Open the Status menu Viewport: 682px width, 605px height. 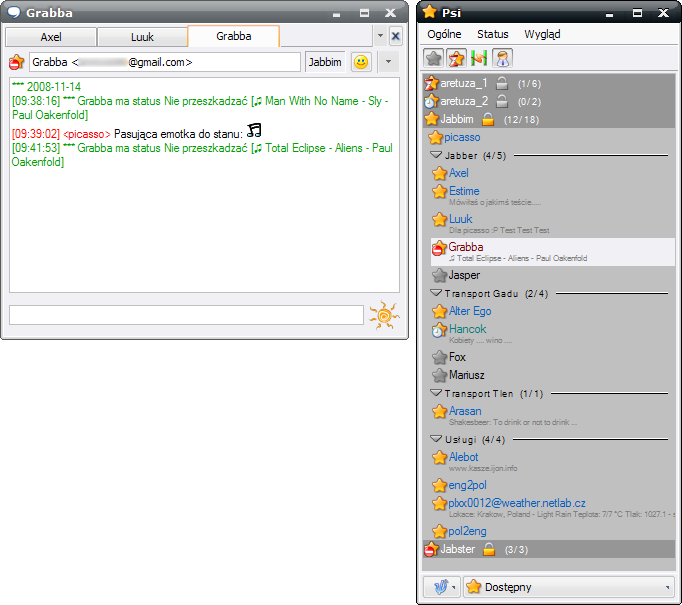tap(492, 34)
